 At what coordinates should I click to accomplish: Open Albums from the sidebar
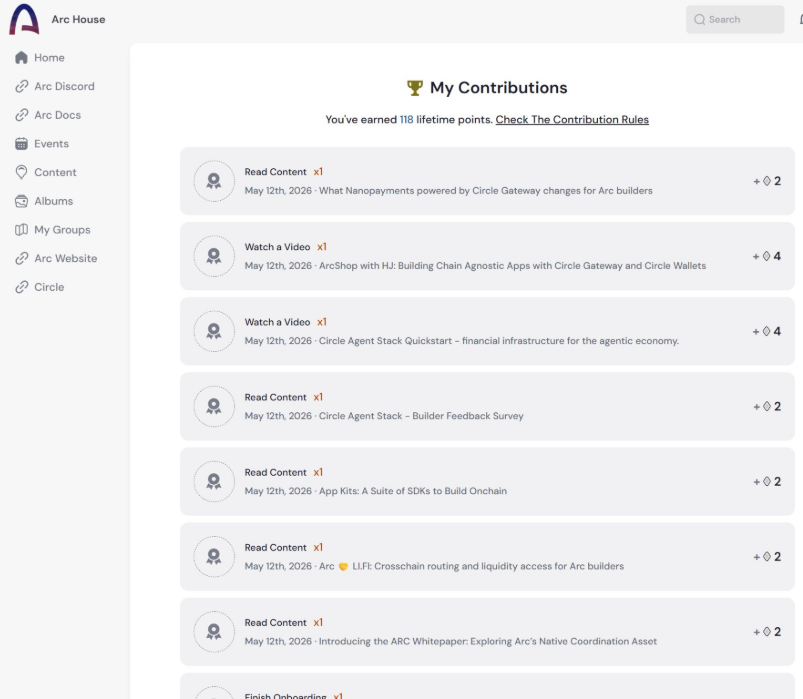[44, 201]
